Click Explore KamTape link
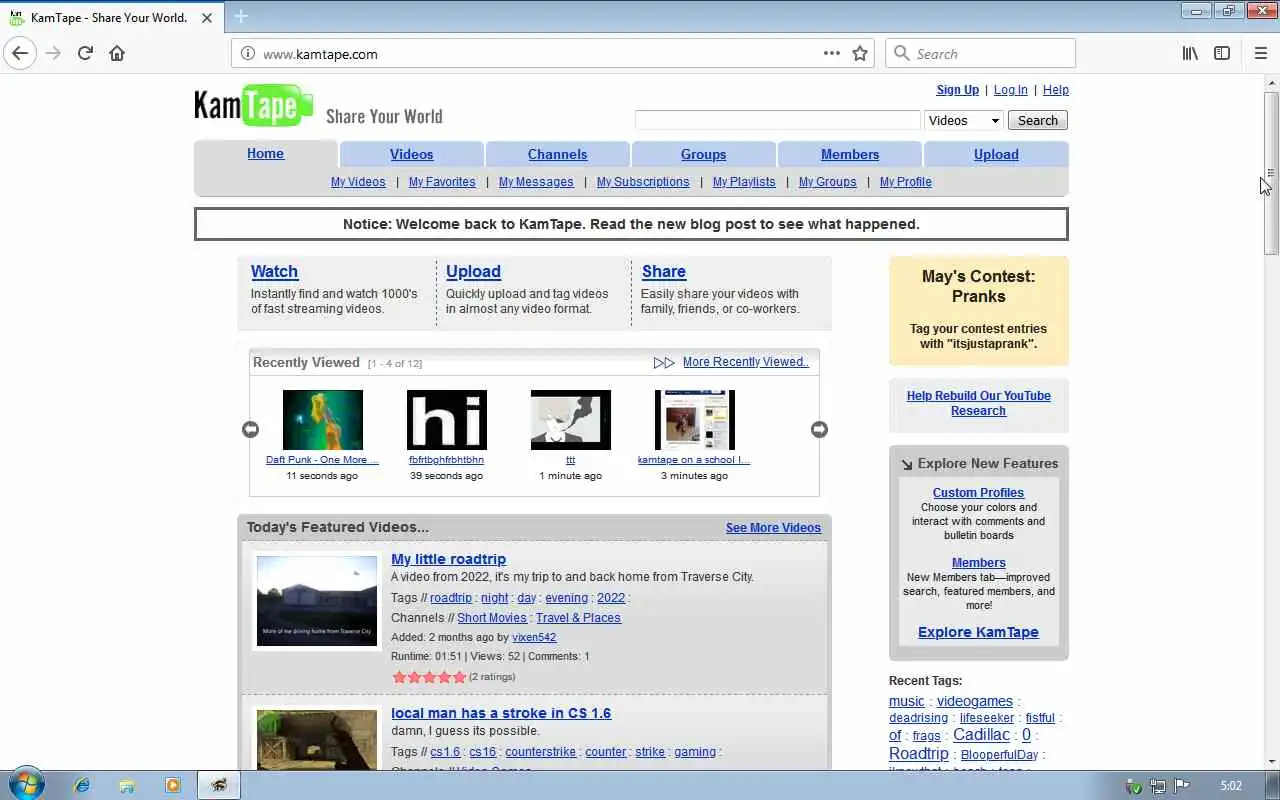Screen dimensions: 1280x800 pos(978,632)
